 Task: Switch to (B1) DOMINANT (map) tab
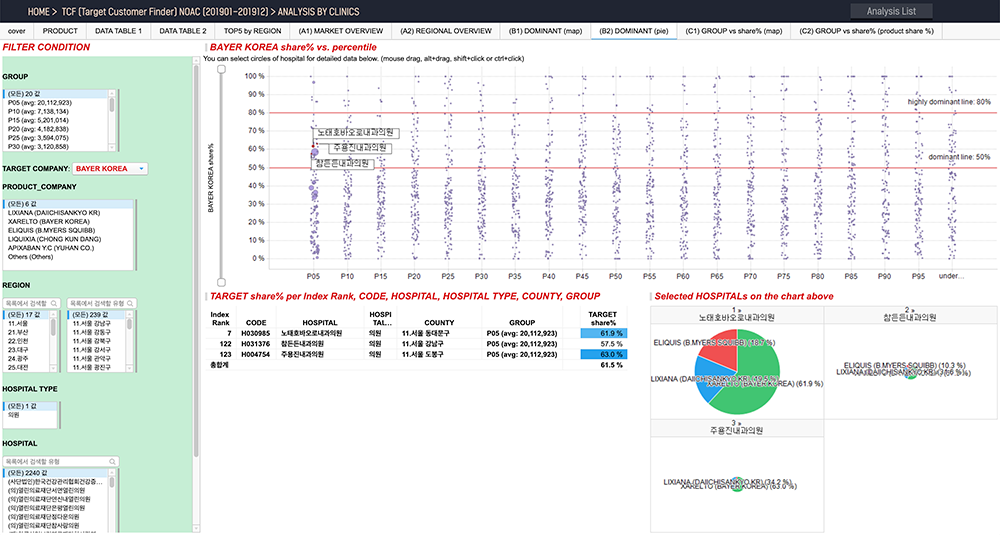[545, 31]
